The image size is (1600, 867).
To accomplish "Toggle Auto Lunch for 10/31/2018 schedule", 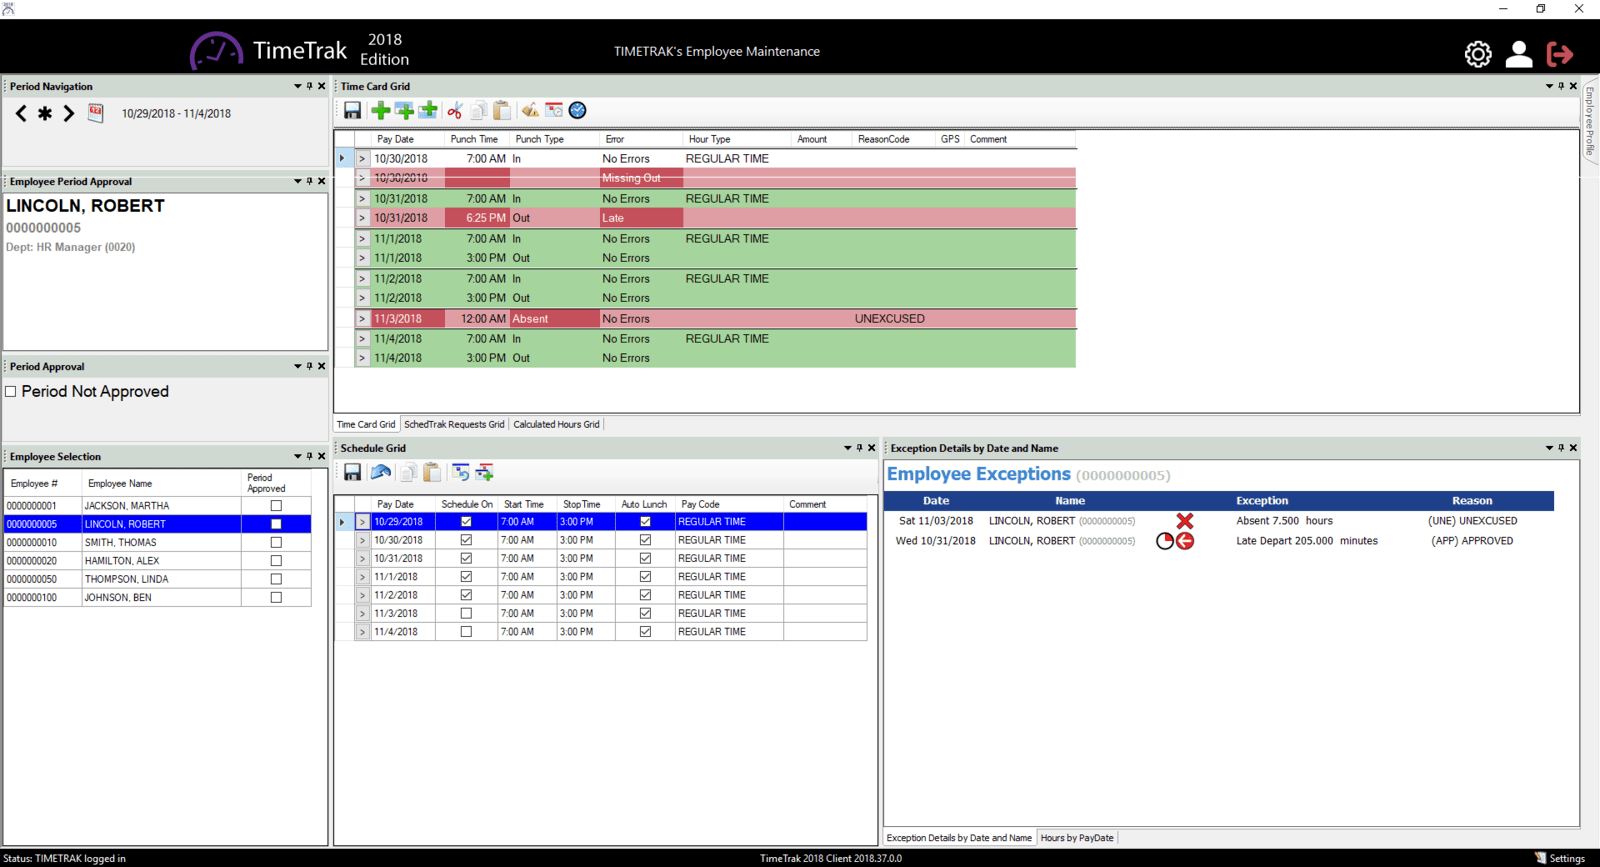I will (645, 558).
